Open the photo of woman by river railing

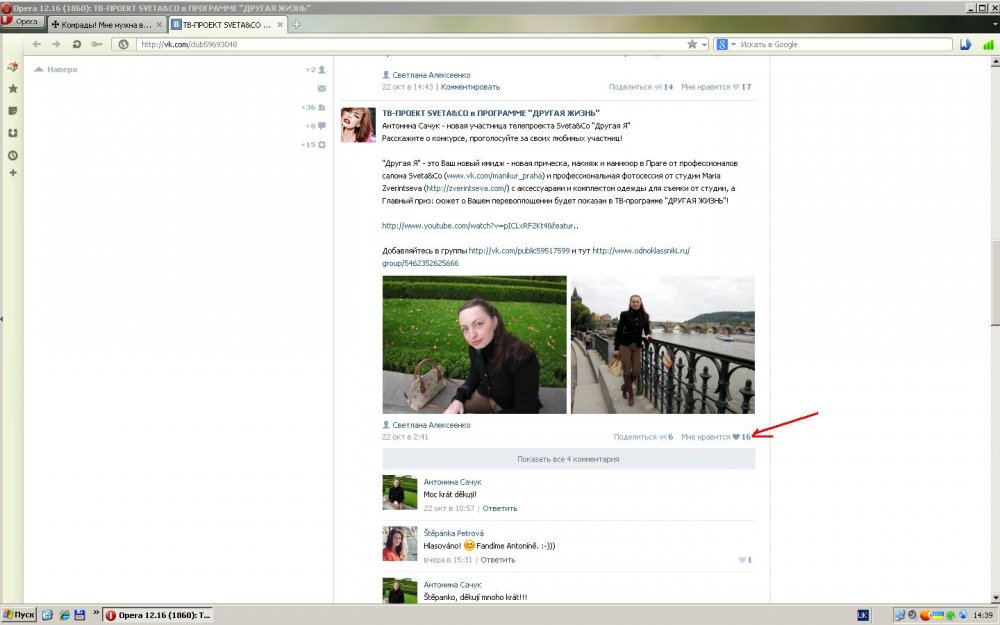pos(663,344)
